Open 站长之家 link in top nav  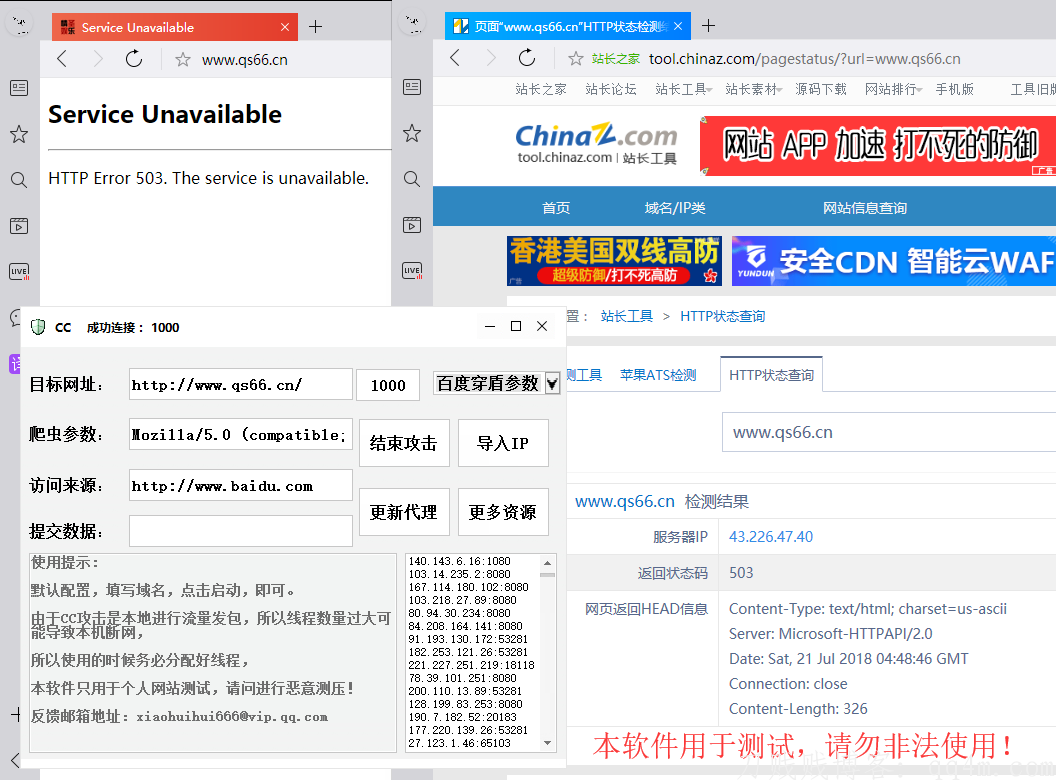click(541, 89)
